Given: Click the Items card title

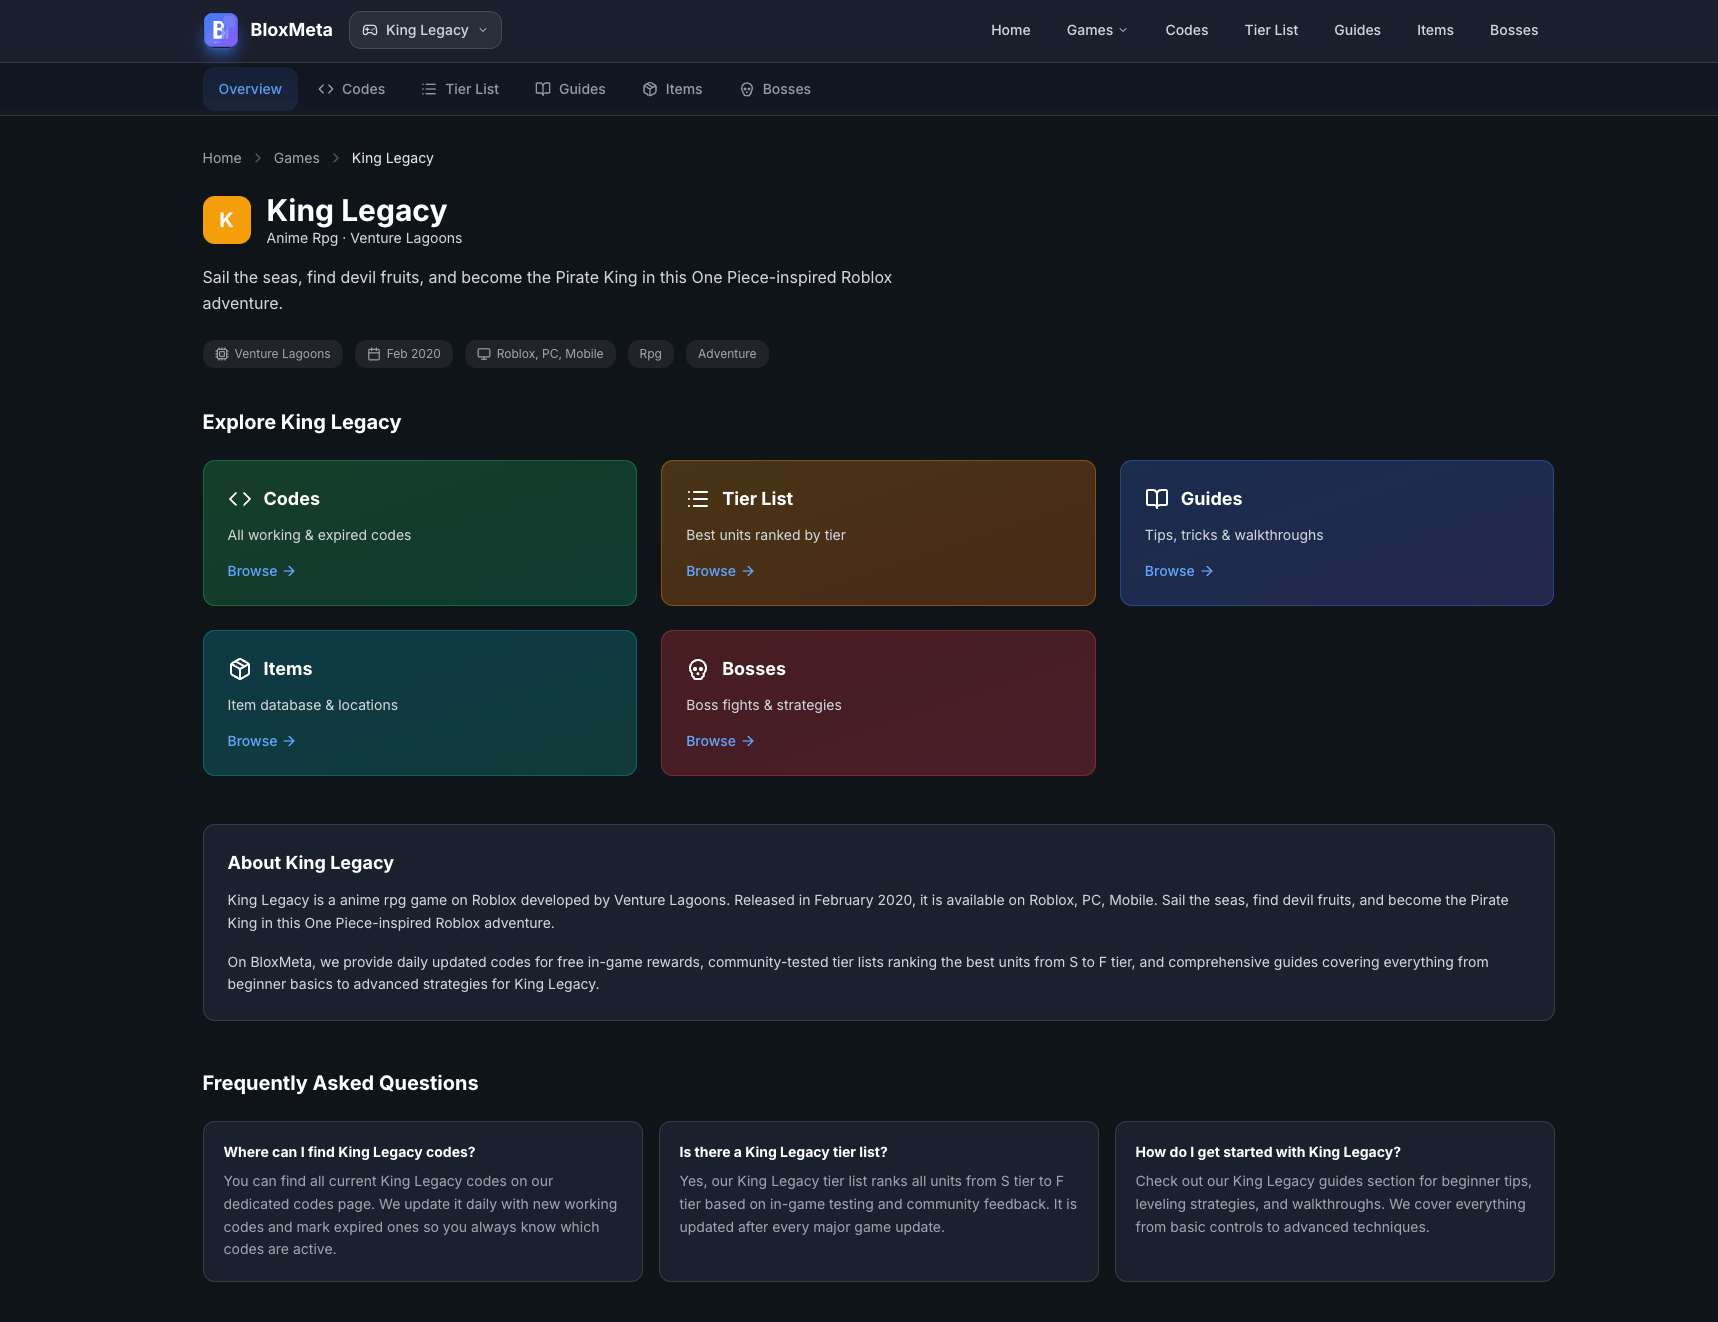Looking at the screenshot, I should tap(288, 669).
